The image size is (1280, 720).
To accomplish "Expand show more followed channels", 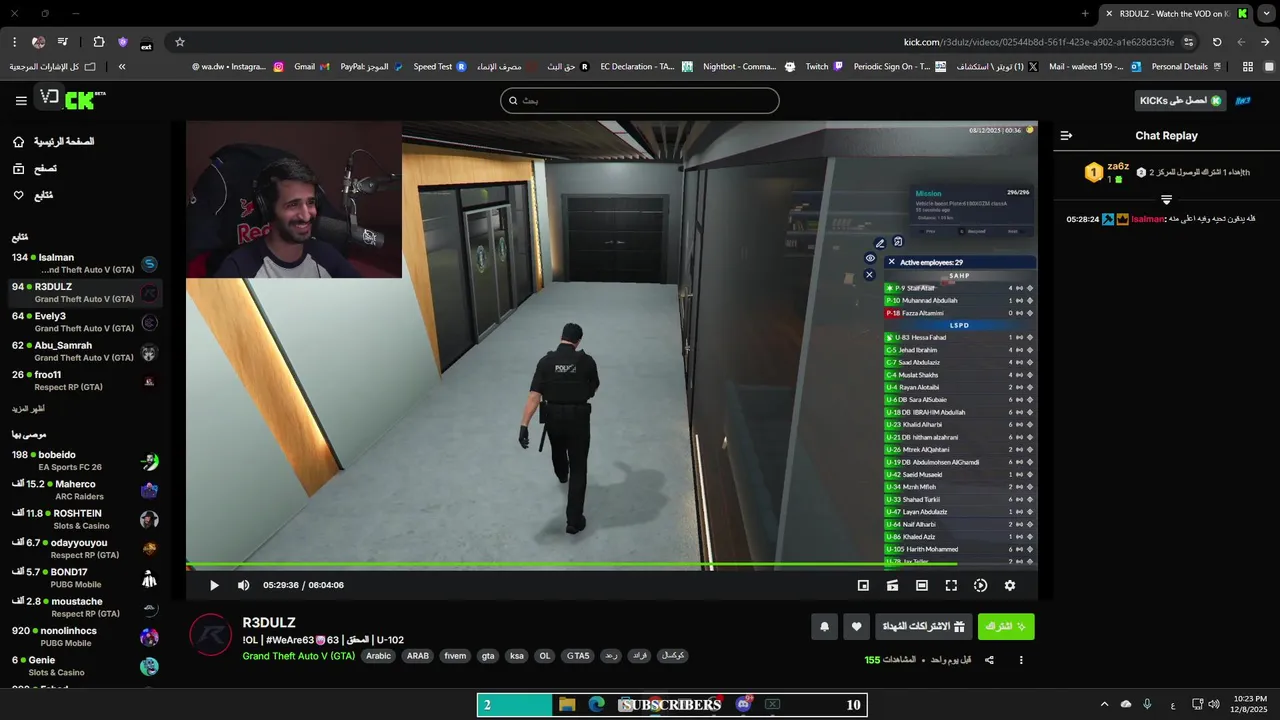I will (28, 409).
